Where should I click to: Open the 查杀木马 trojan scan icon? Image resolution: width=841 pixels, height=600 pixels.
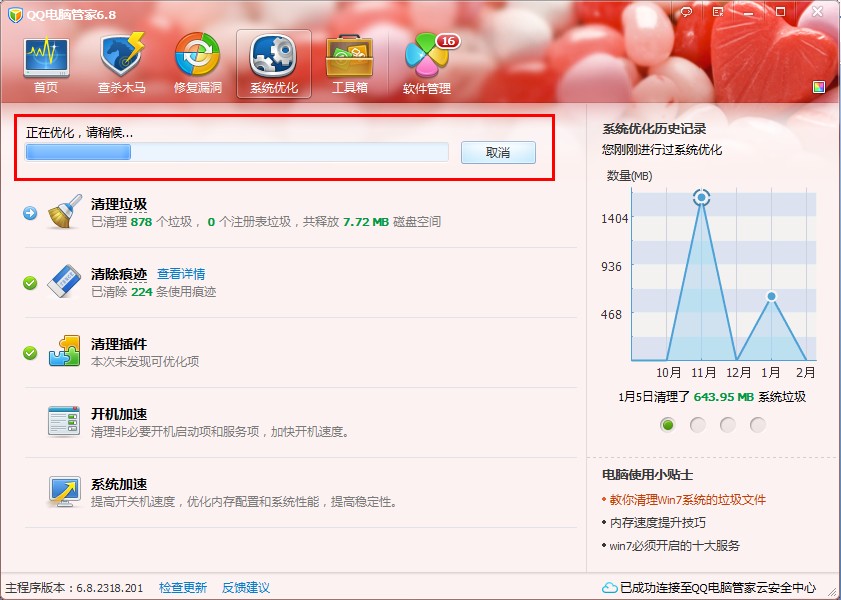[x=122, y=64]
